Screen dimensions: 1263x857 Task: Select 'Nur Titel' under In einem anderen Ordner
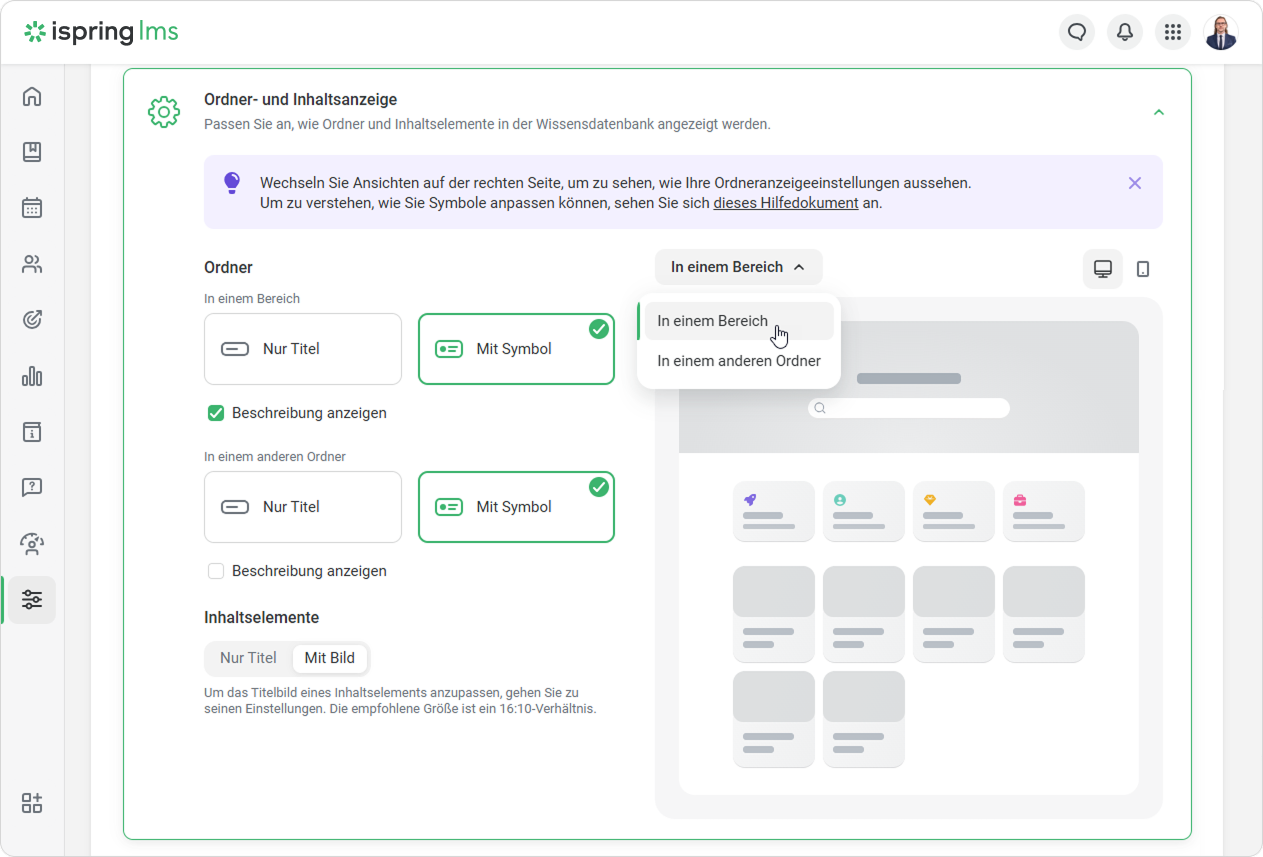click(x=303, y=507)
